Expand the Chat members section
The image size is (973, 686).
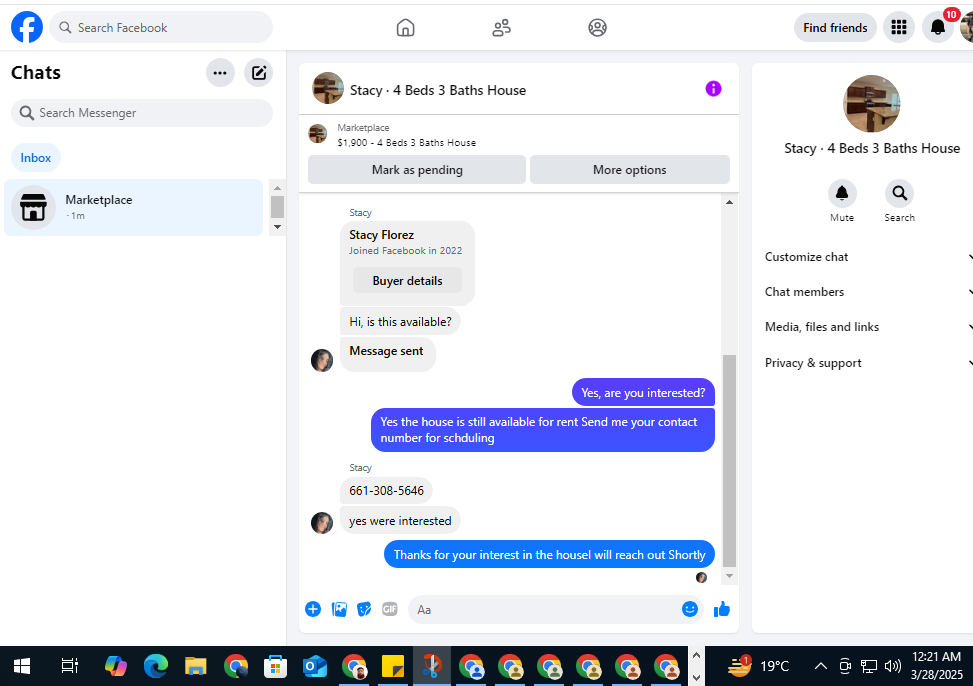tap(868, 292)
